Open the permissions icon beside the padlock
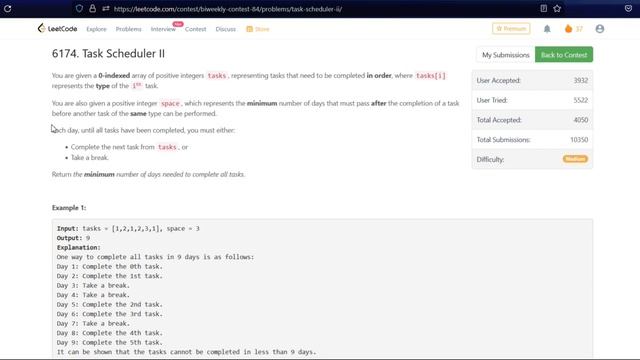This screenshot has width=640, height=360. tap(106, 9)
